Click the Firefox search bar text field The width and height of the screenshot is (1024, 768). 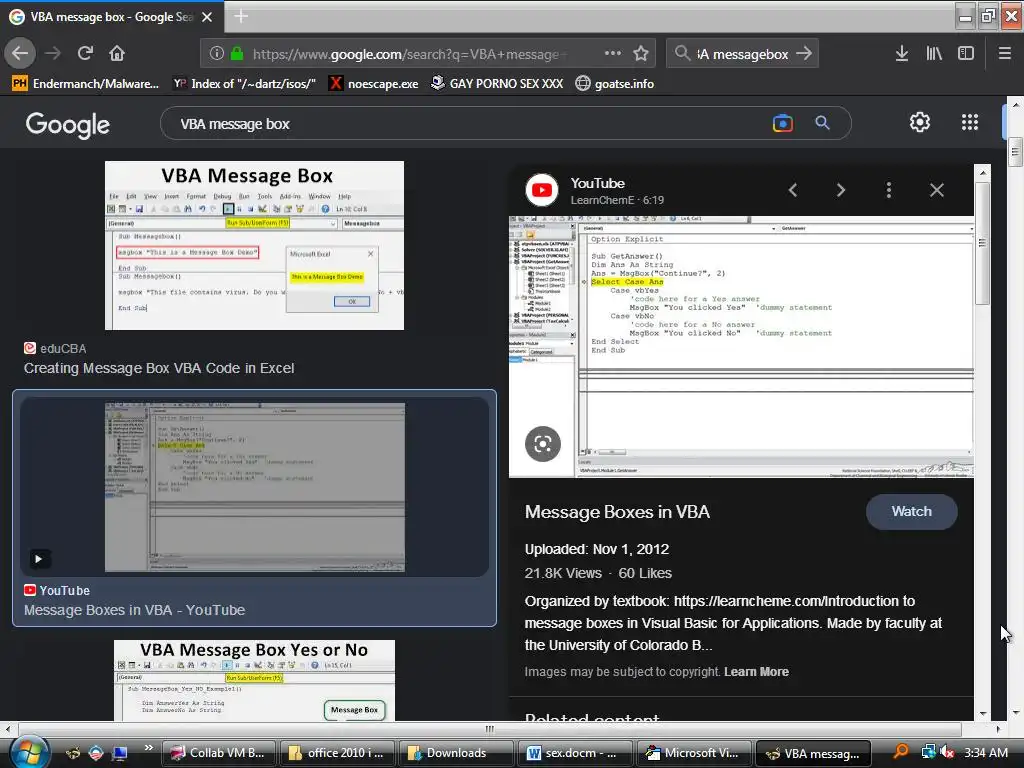click(742, 54)
